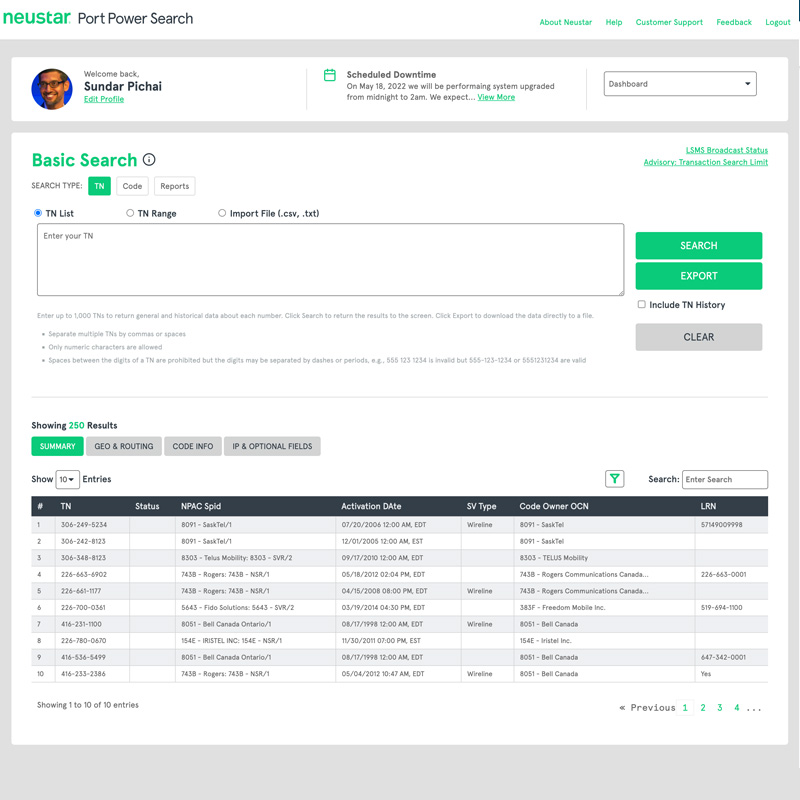The height and width of the screenshot is (800, 800).
Task: Go to page 2 of results
Action: tap(703, 708)
